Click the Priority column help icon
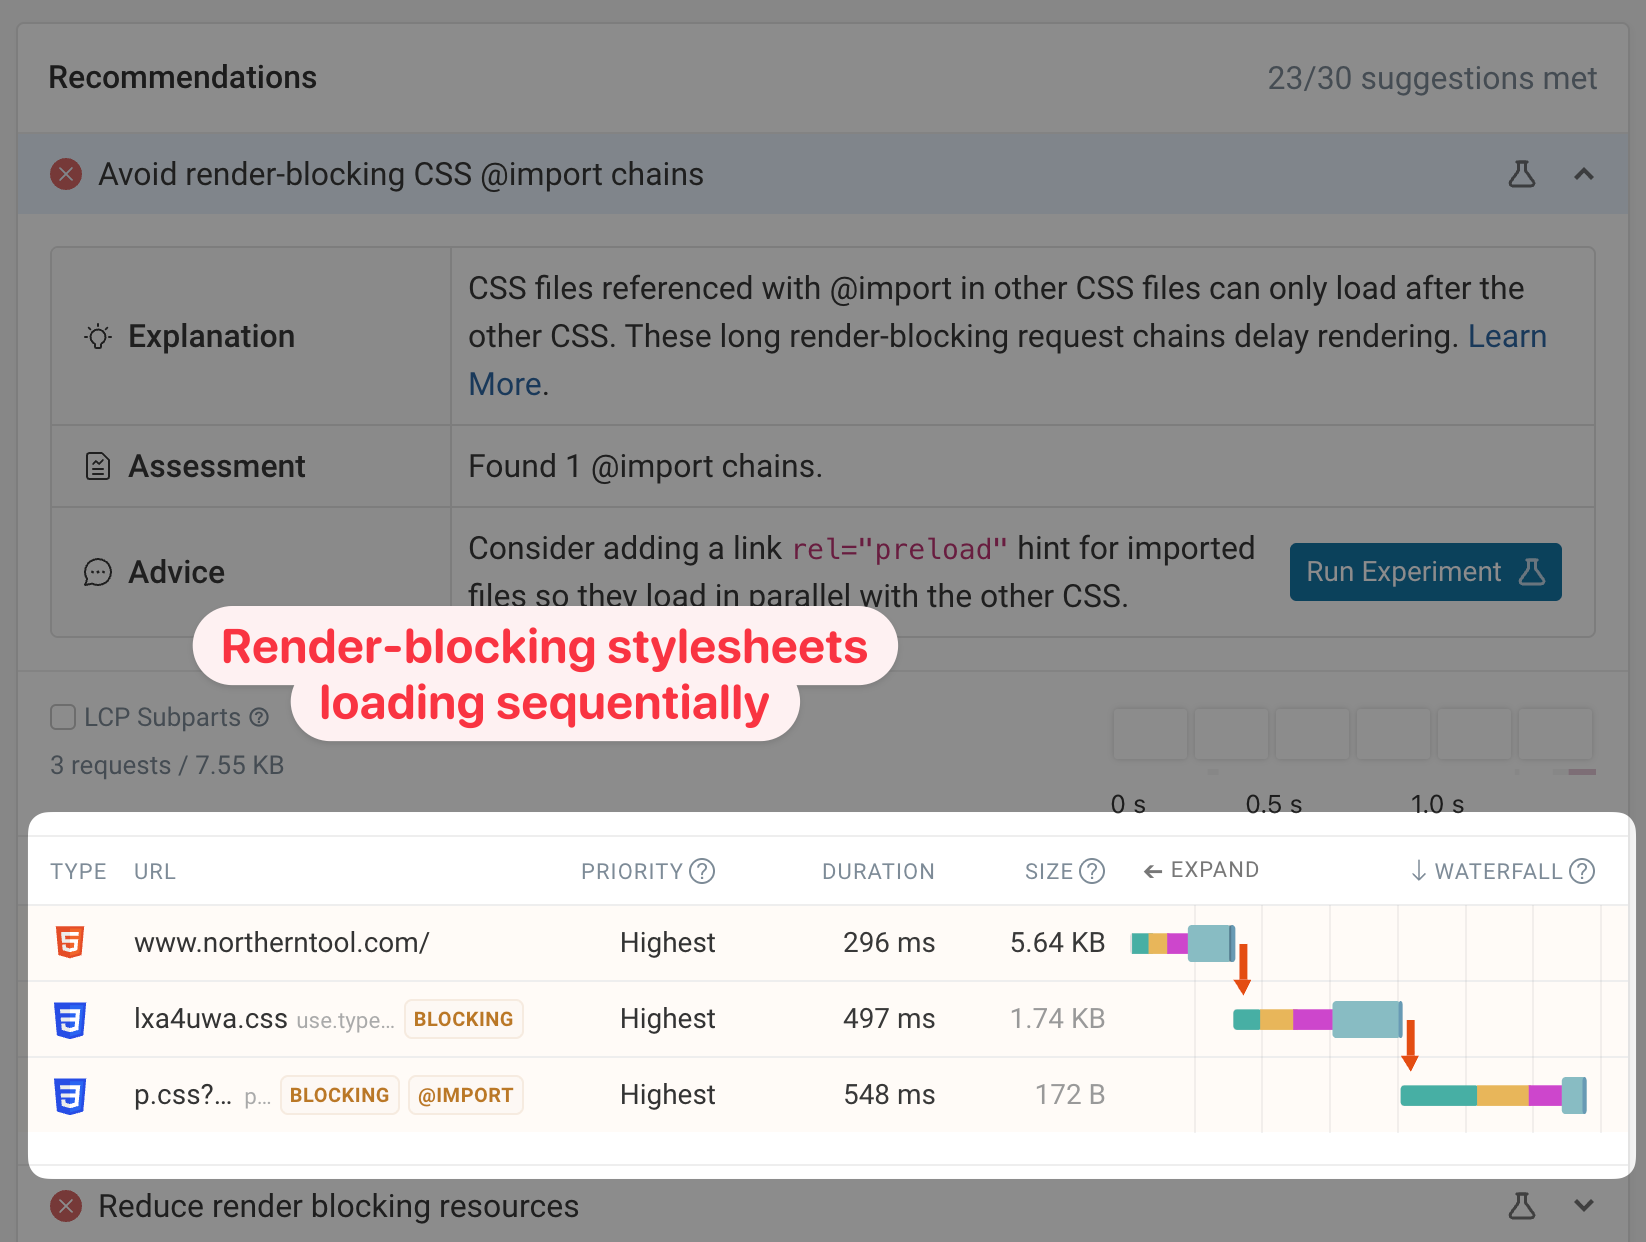Viewport: 1646px width, 1242px height. point(703,871)
